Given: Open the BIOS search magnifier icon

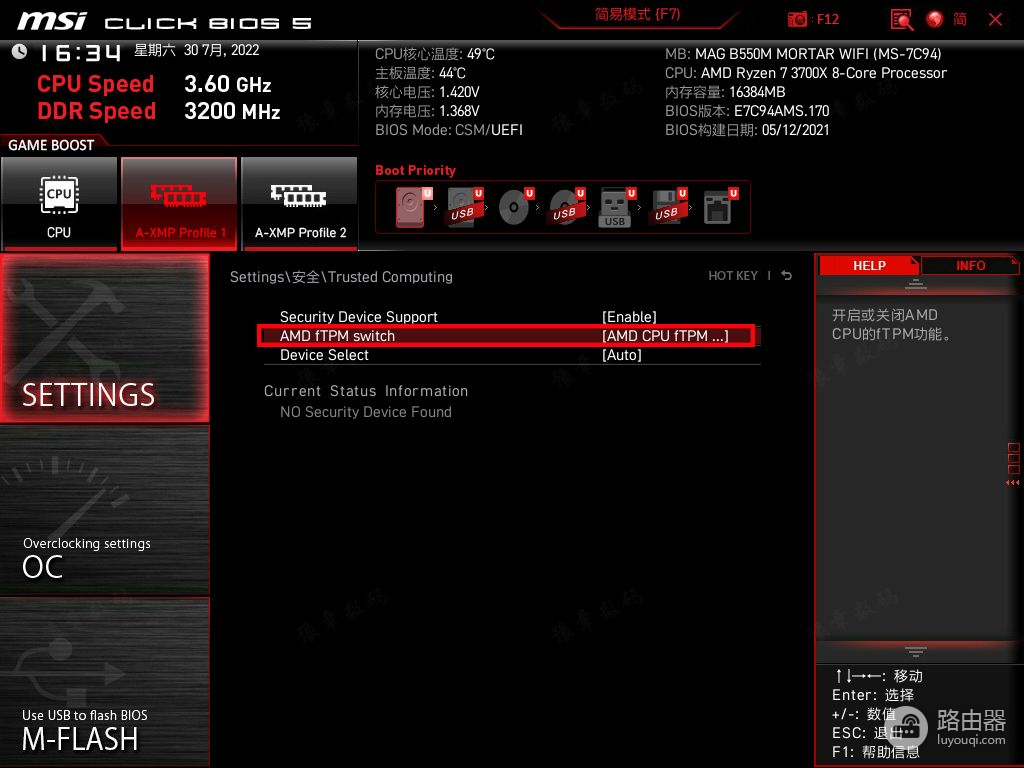Looking at the screenshot, I should click(x=901, y=19).
